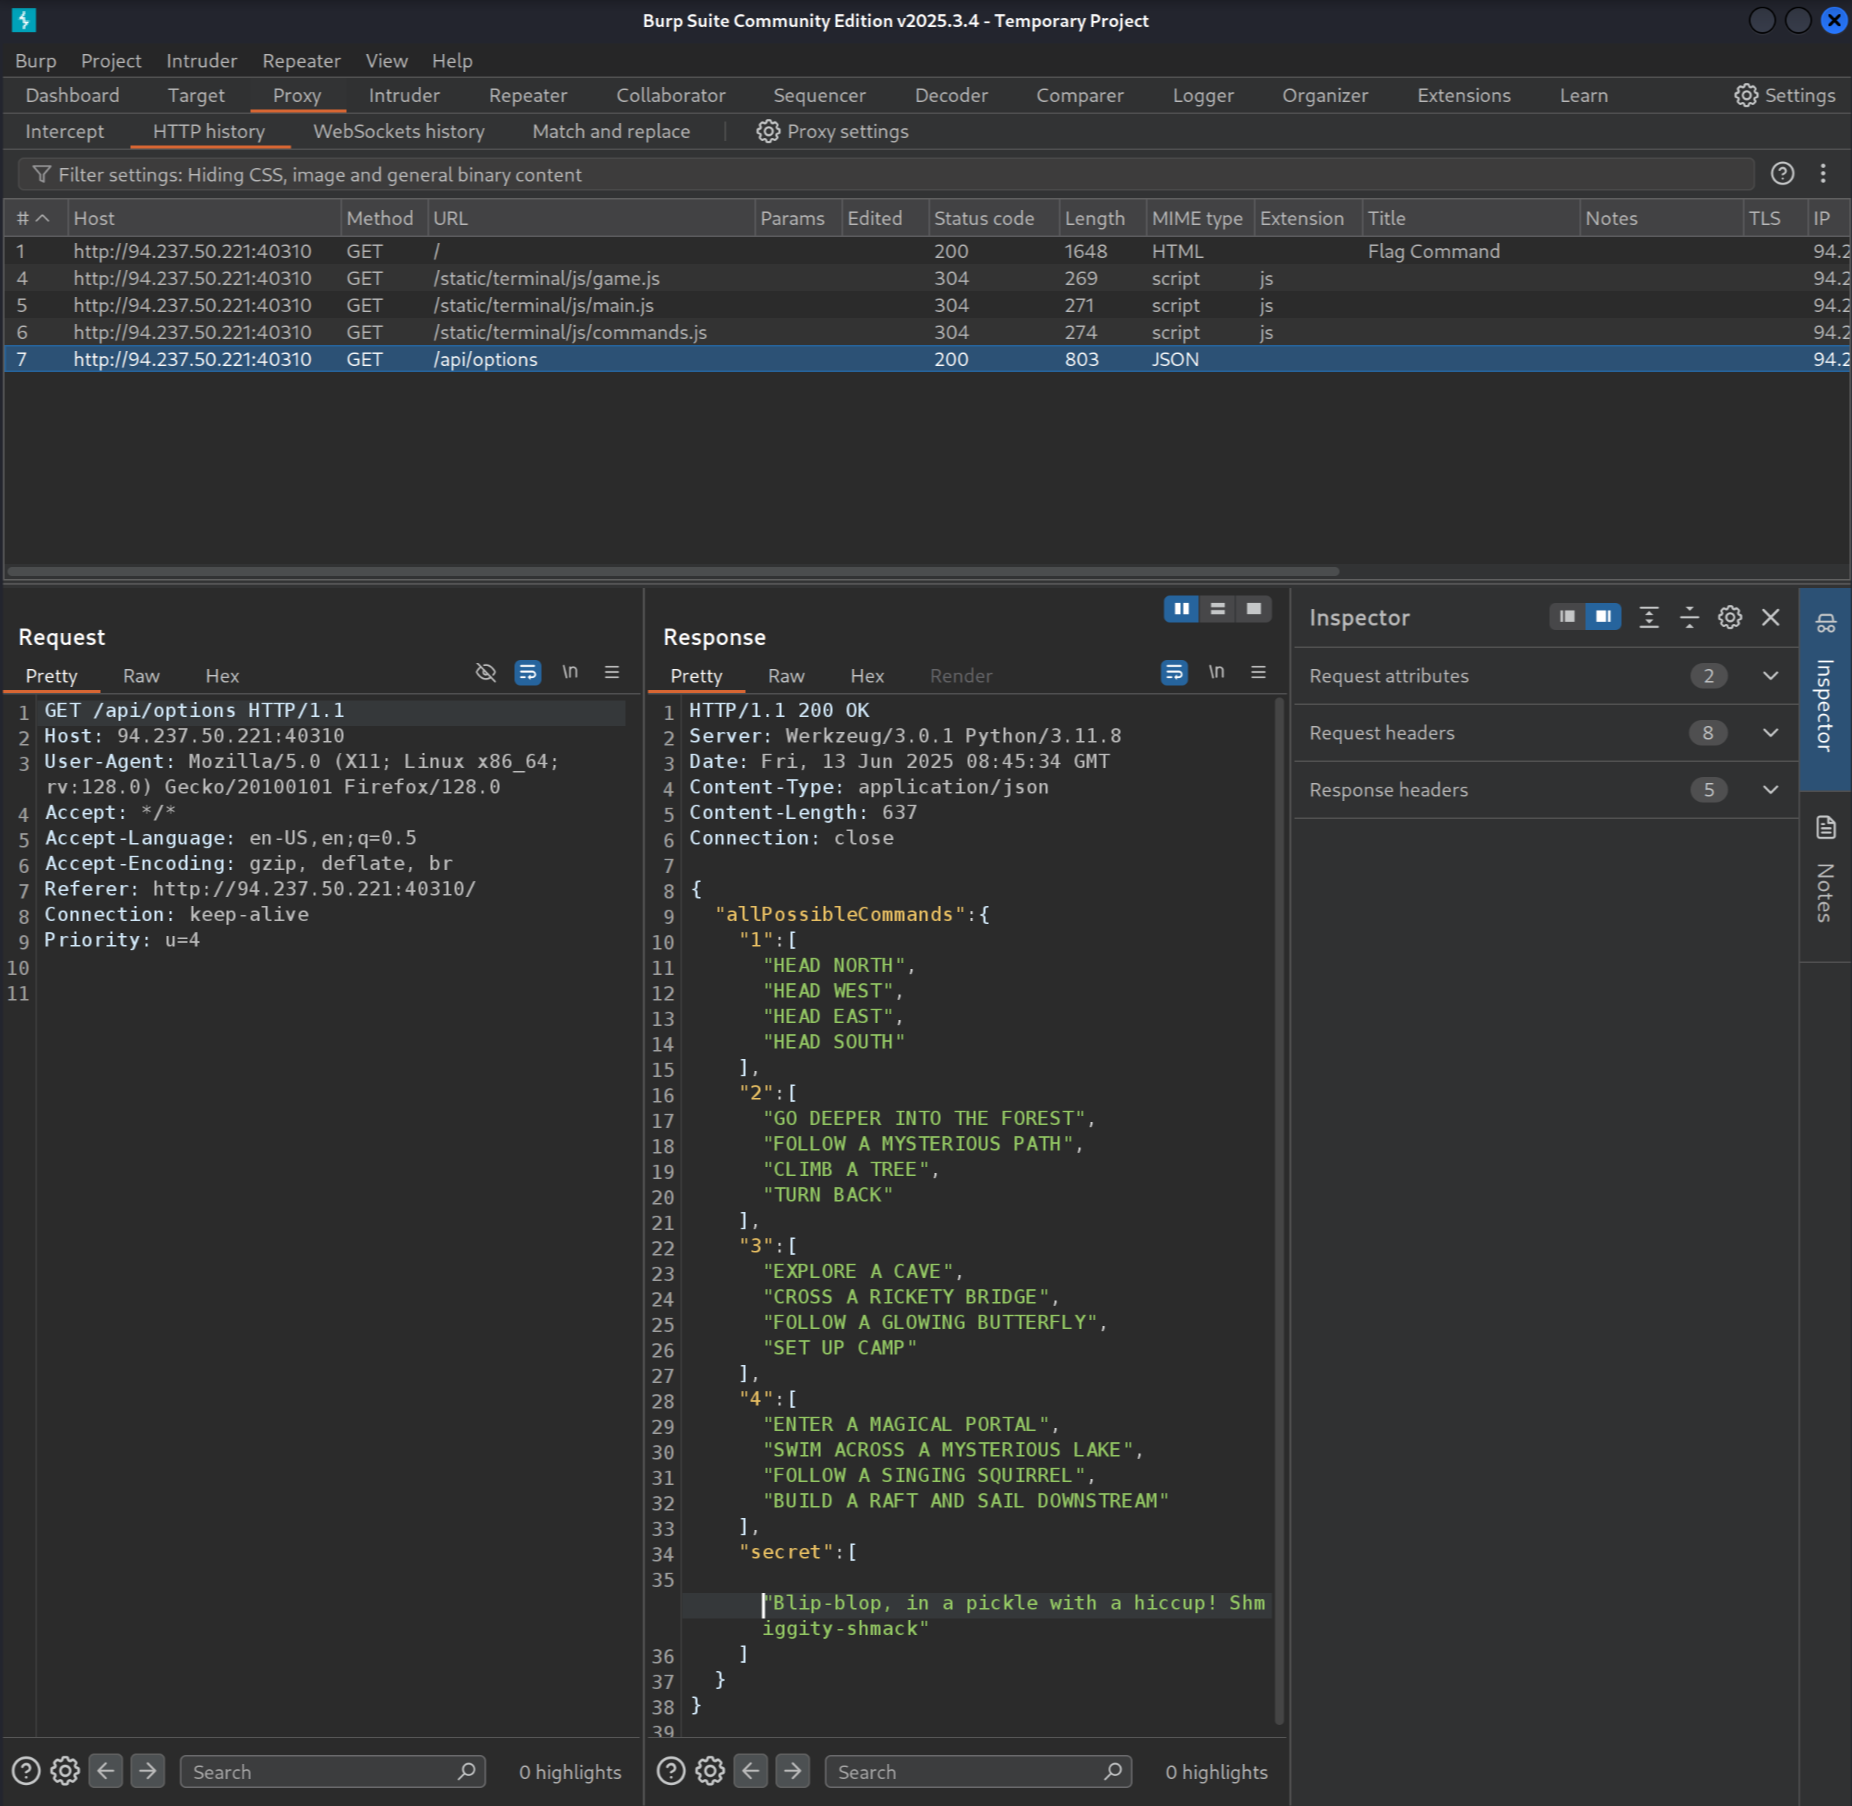Select the /static/terminal/js/commands.js history row
Screen dimensions: 1852x1806
[926, 332]
